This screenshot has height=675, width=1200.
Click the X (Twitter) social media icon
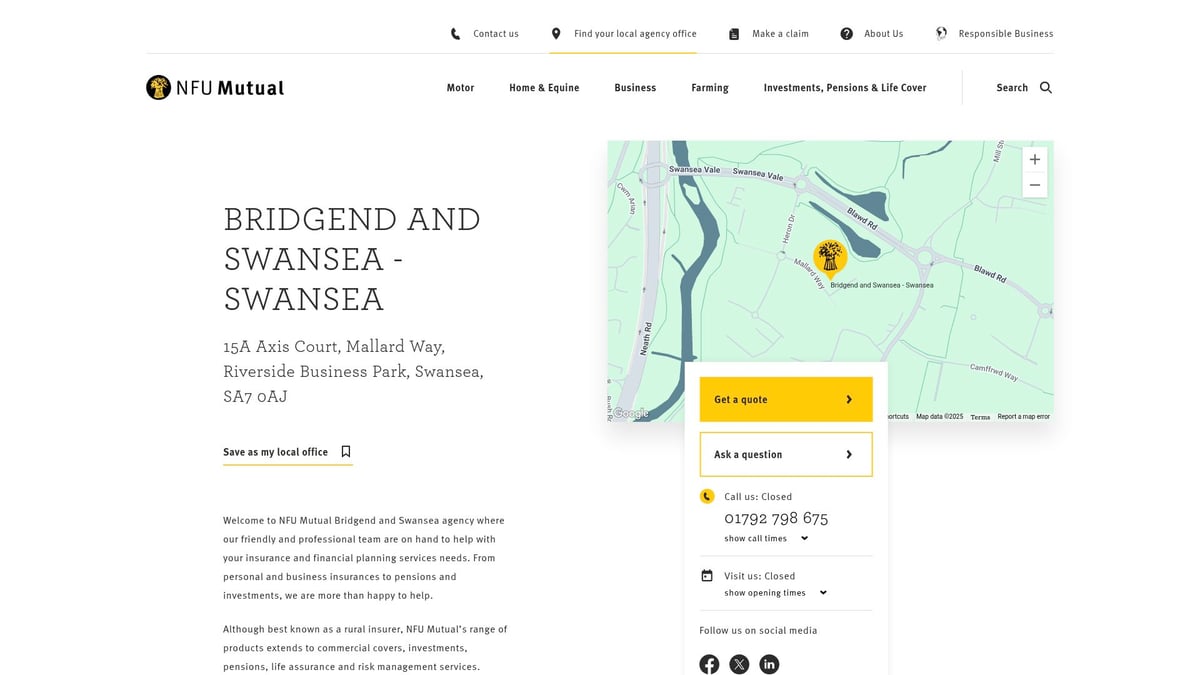coord(739,664)
